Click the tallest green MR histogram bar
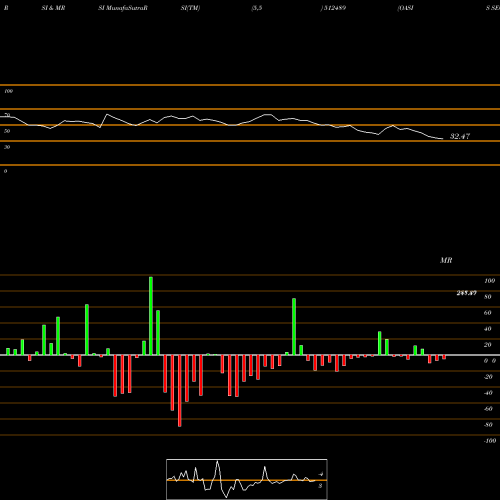Image resolution: width=500 pixels, height=500 pixels. 151,316
